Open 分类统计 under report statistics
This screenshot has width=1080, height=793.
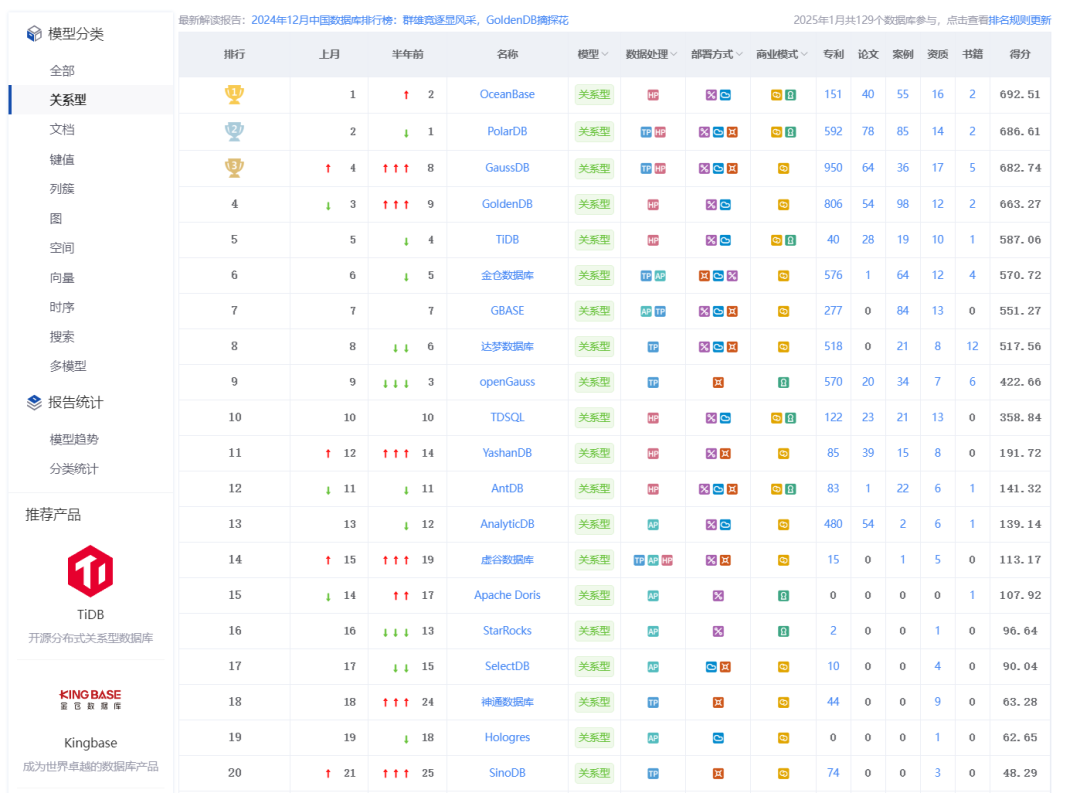74,468
